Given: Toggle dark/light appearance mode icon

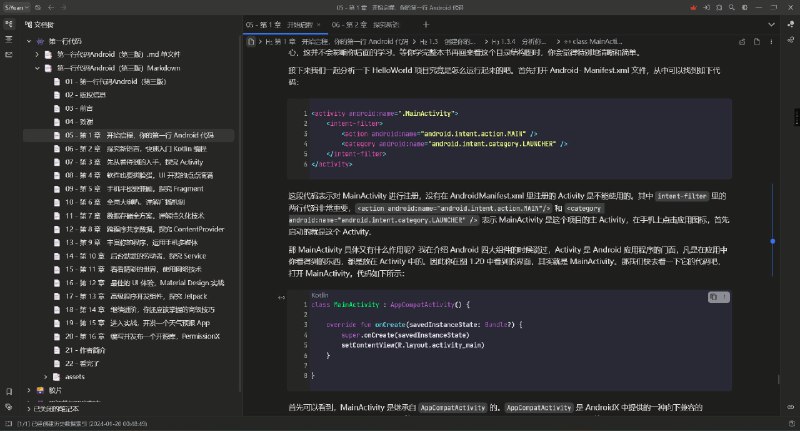Looking at the screenshot, I should pos(745,8).
